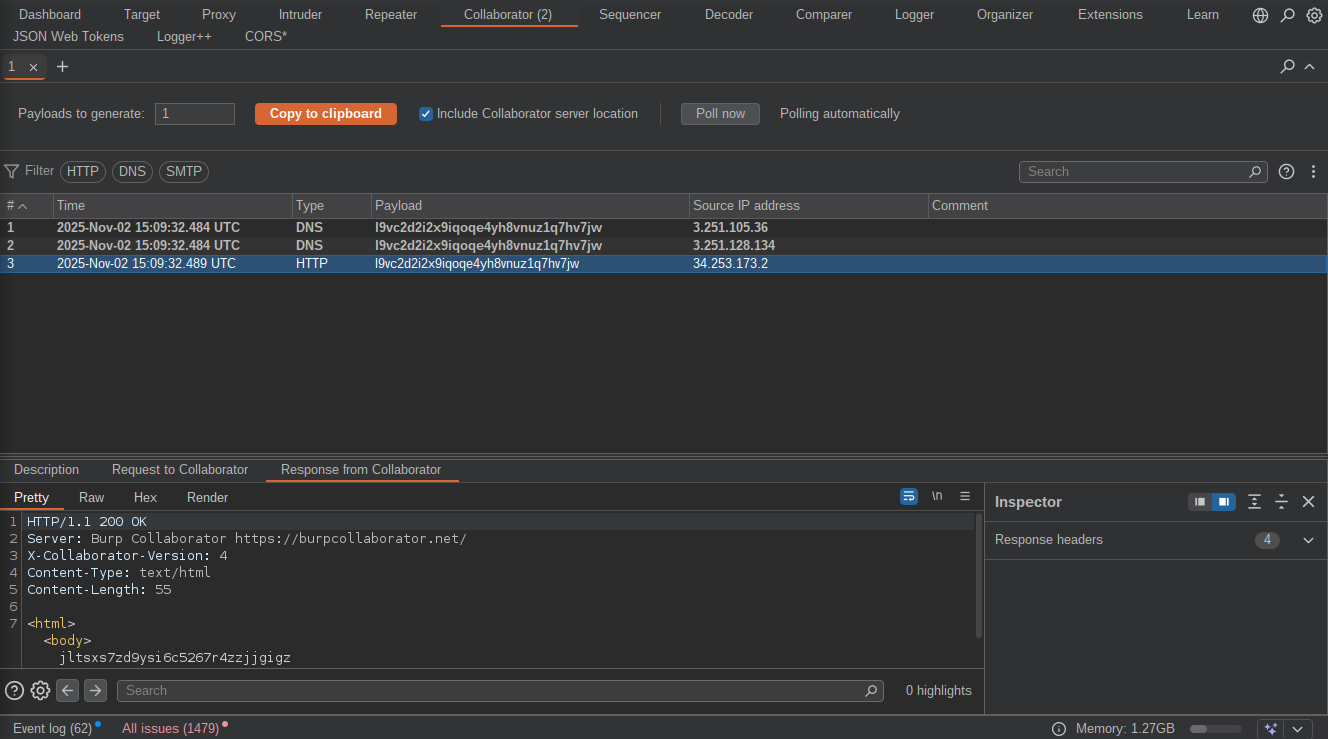This screenshot has height=739, width=1328.
Task: Show non-printable characters with \n icon
Action: click(x=937, y=496)
